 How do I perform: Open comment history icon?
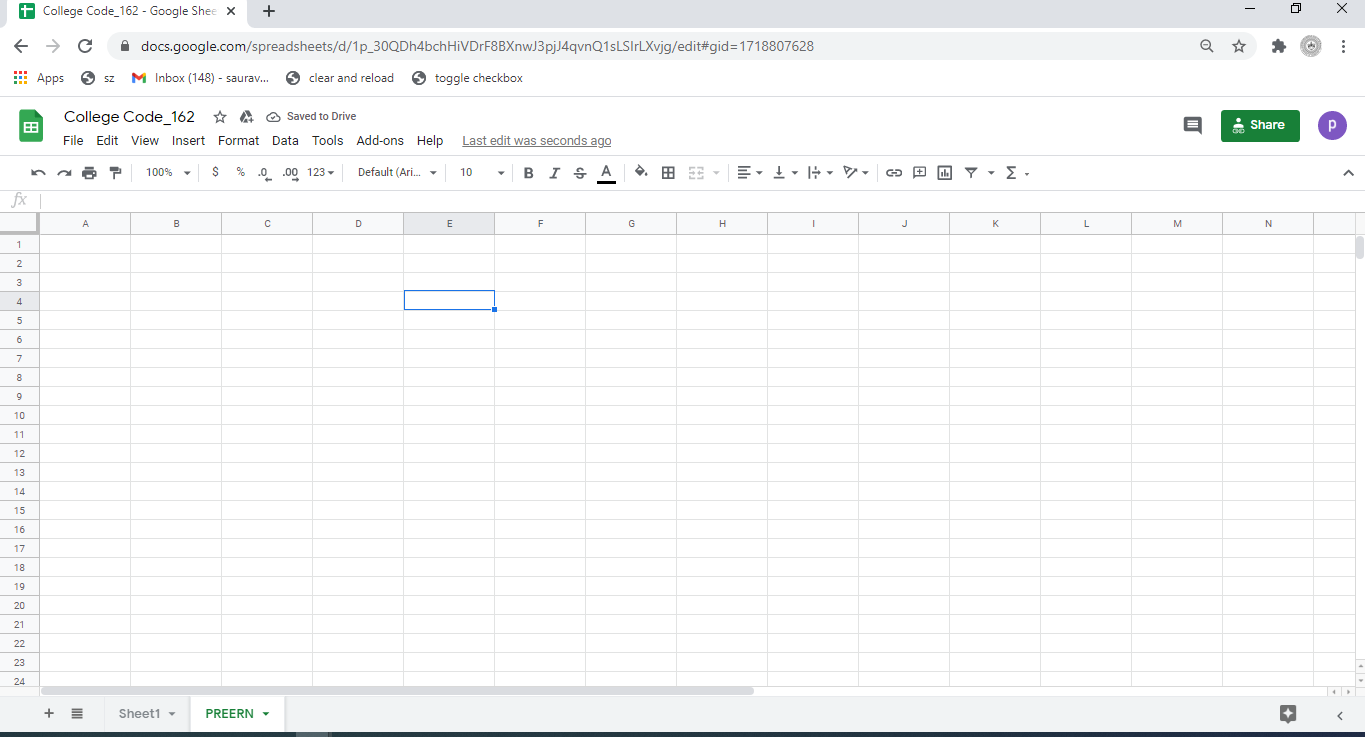[1192, 125]
